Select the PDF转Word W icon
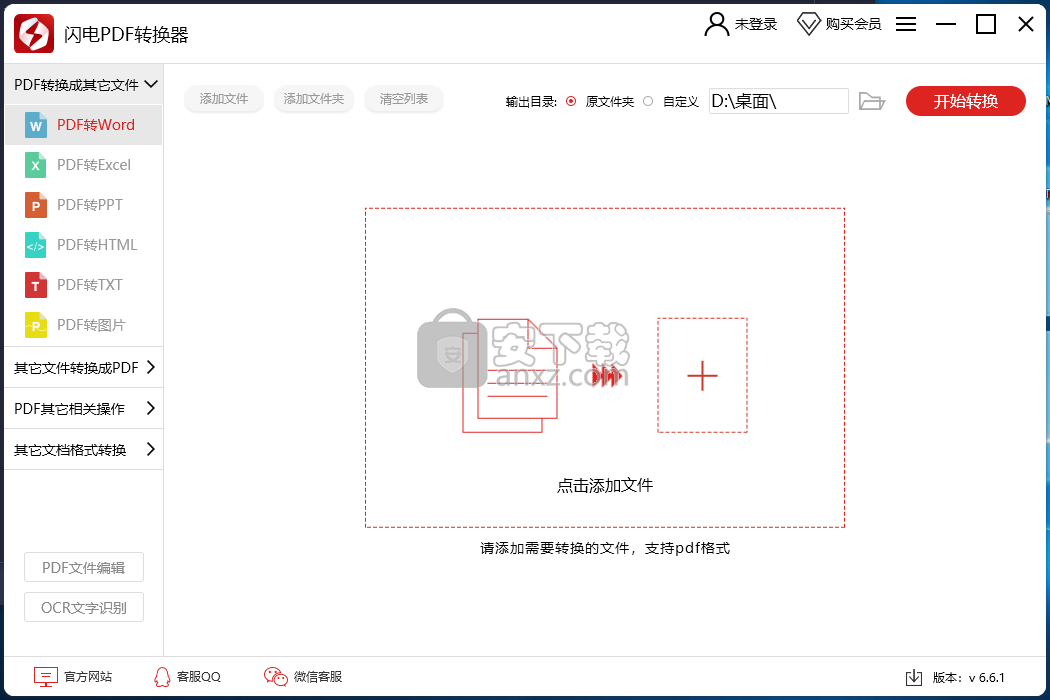The image size is (1050, 700). [x=35, y=125]
